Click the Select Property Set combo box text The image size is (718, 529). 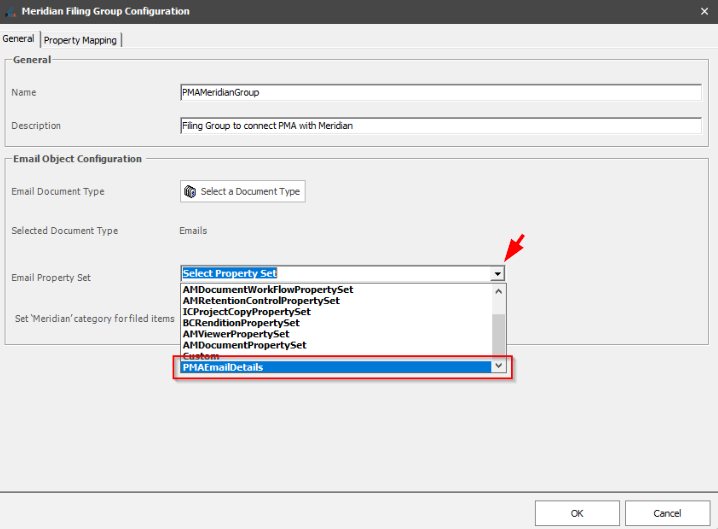229,273
